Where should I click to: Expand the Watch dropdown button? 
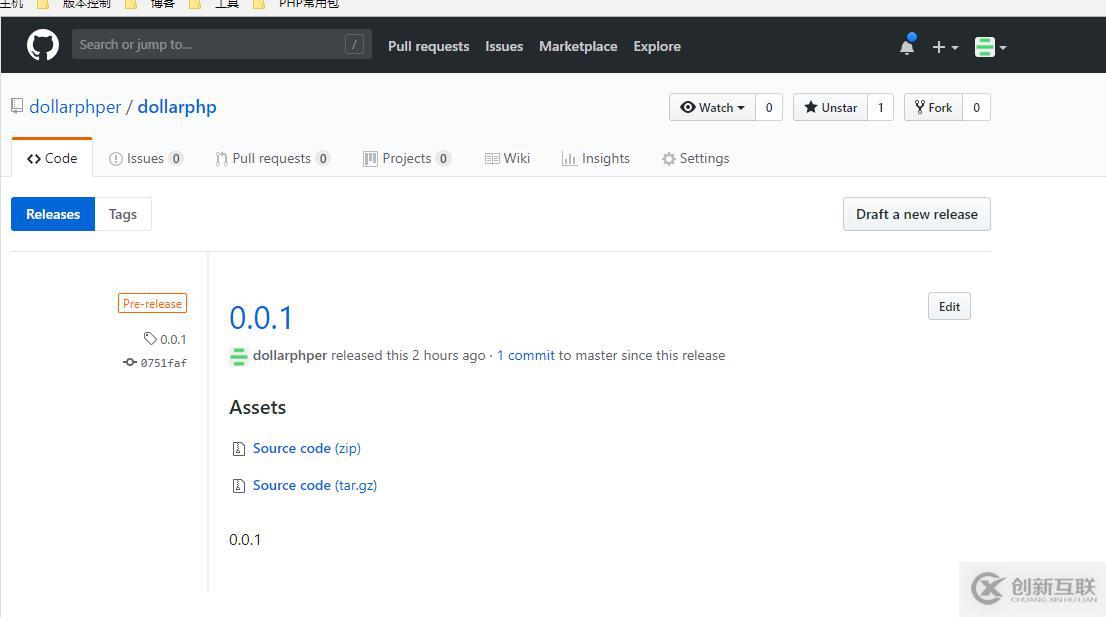click(x=712, y=107)
